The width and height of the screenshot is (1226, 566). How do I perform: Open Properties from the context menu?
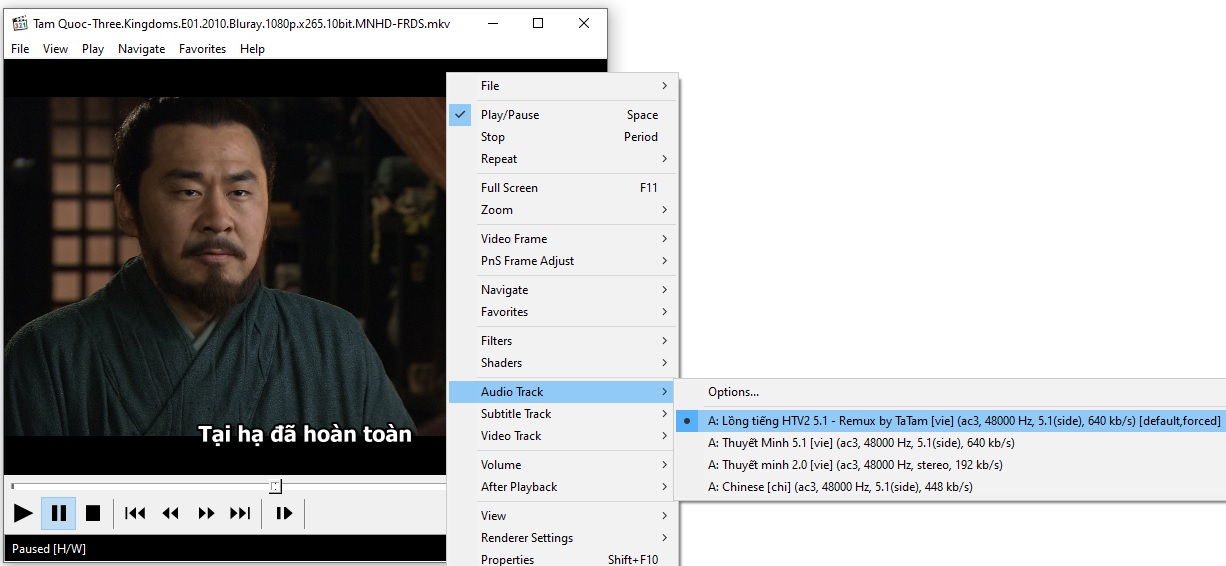[x=563, y=559]
